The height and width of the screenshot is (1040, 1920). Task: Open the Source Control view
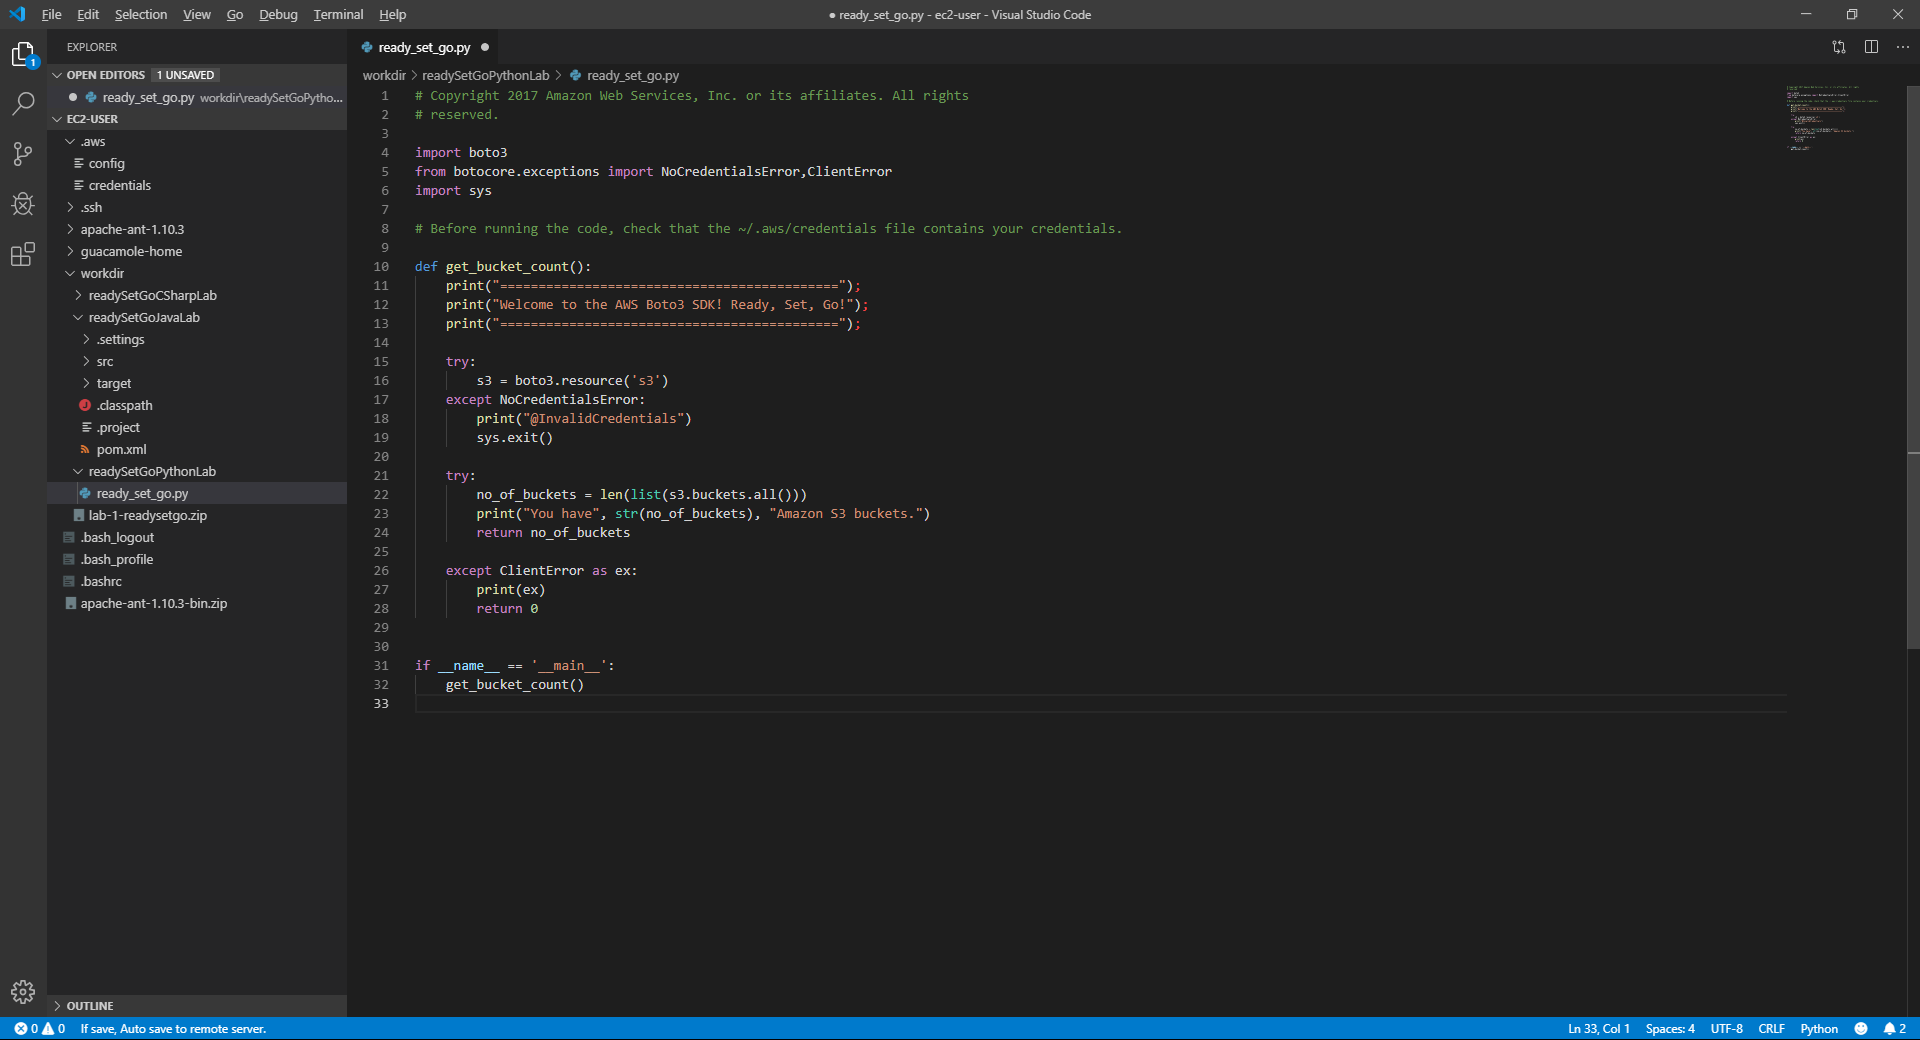point(23,154)
